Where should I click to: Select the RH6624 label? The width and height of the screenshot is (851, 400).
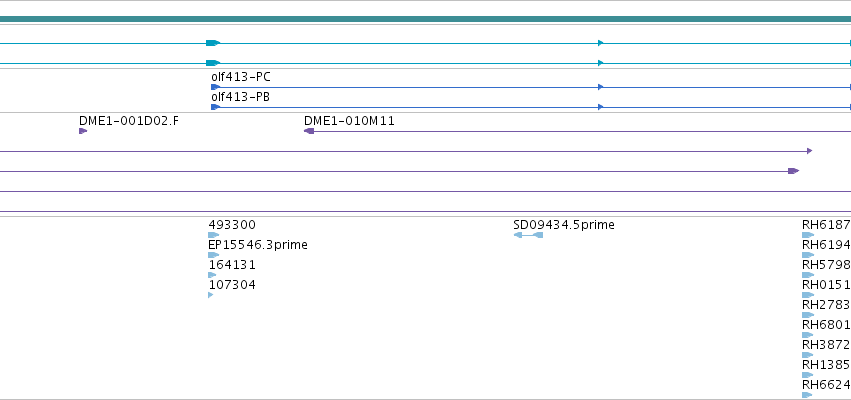click(826, 385)
